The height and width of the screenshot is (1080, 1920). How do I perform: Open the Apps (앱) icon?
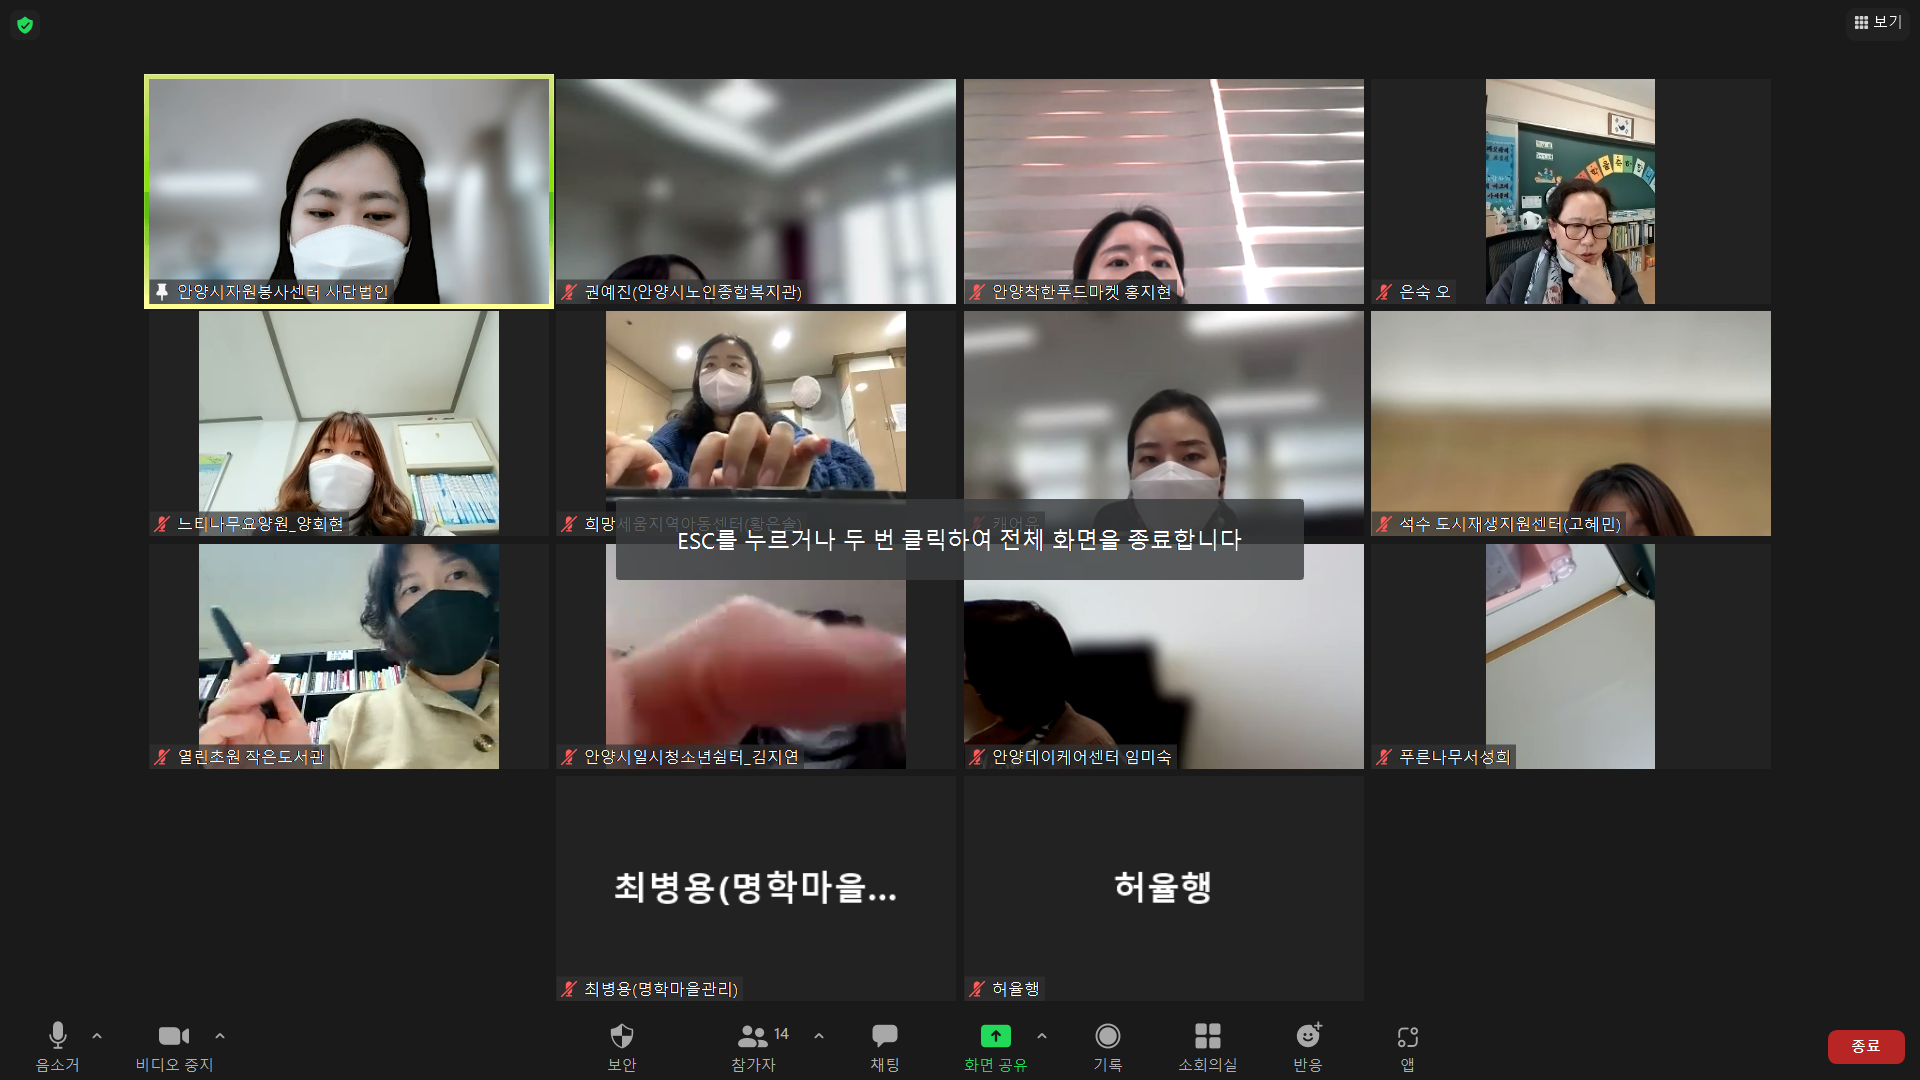[x=1407, y=1037]
